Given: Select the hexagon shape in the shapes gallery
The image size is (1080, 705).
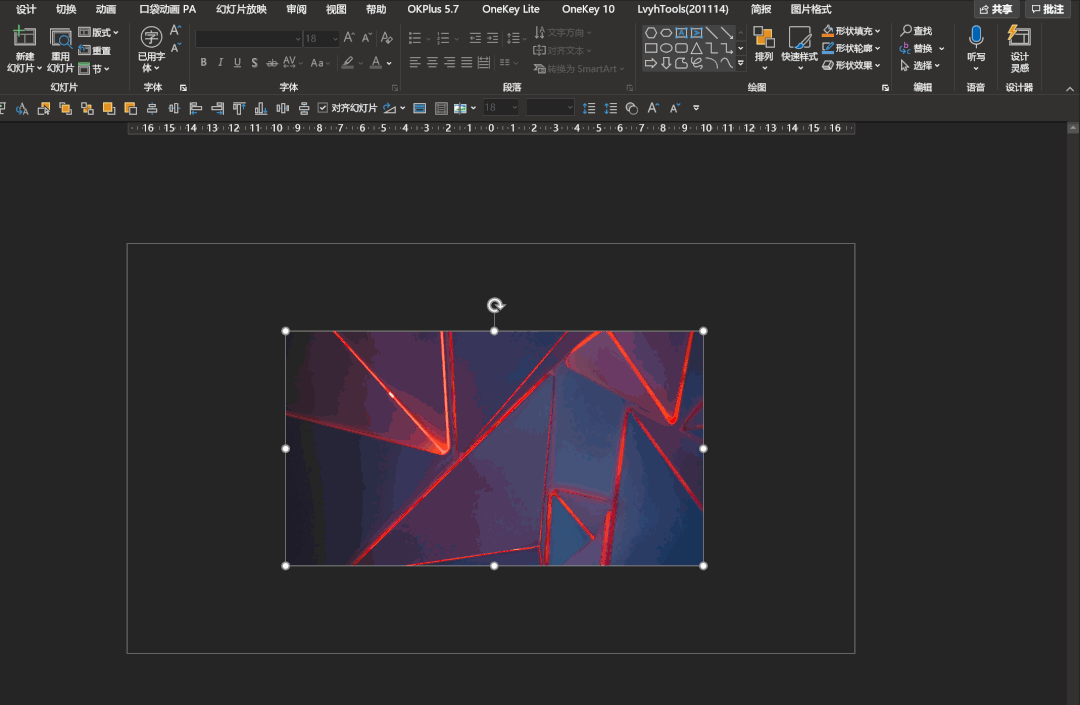Looking at the screenshot, I should click(x=650, y=32).
